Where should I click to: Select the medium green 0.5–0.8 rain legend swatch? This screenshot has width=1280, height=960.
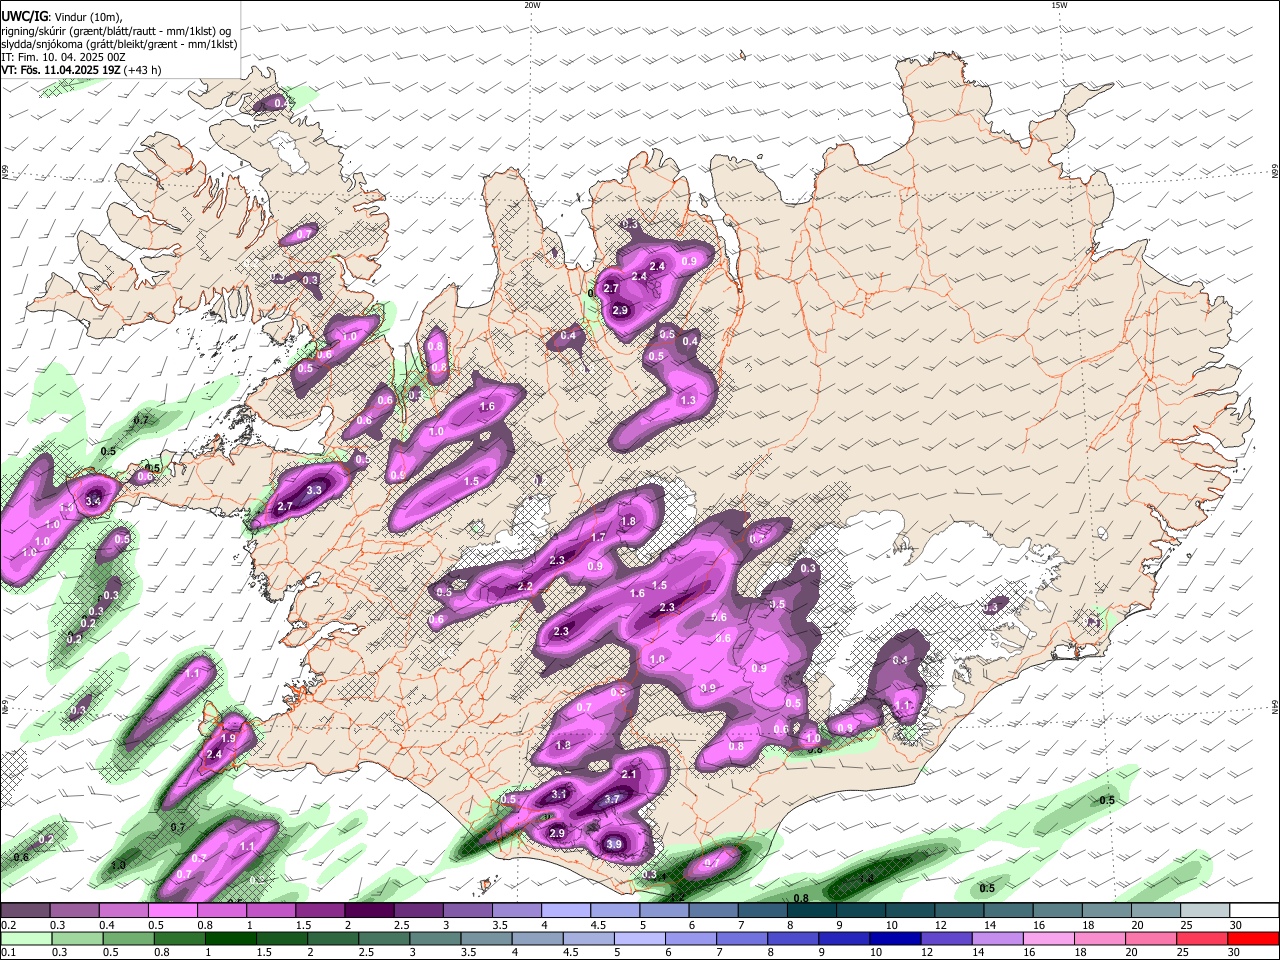click(128, 938)
